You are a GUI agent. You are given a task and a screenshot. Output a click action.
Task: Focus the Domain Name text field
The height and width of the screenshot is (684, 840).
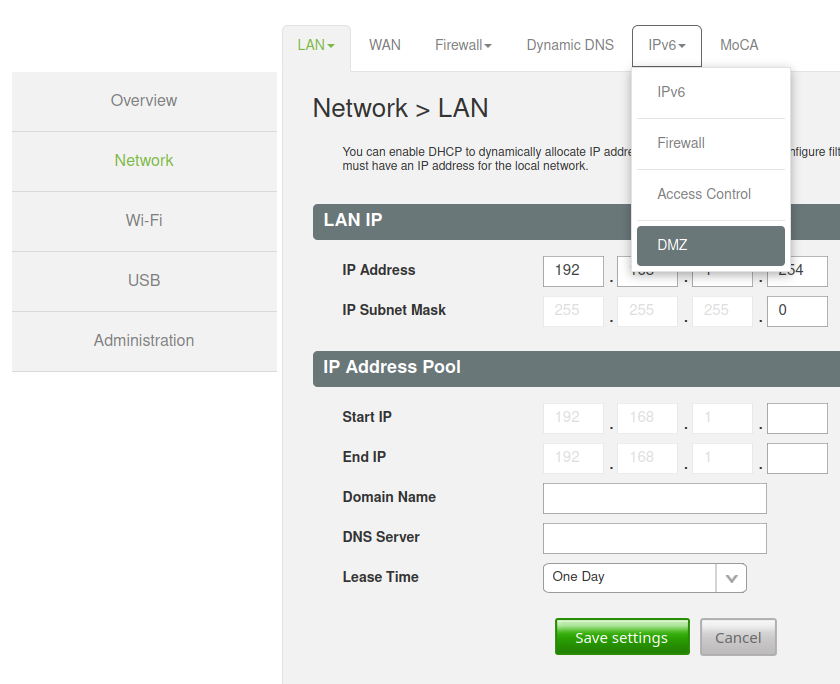coord(654,498)
